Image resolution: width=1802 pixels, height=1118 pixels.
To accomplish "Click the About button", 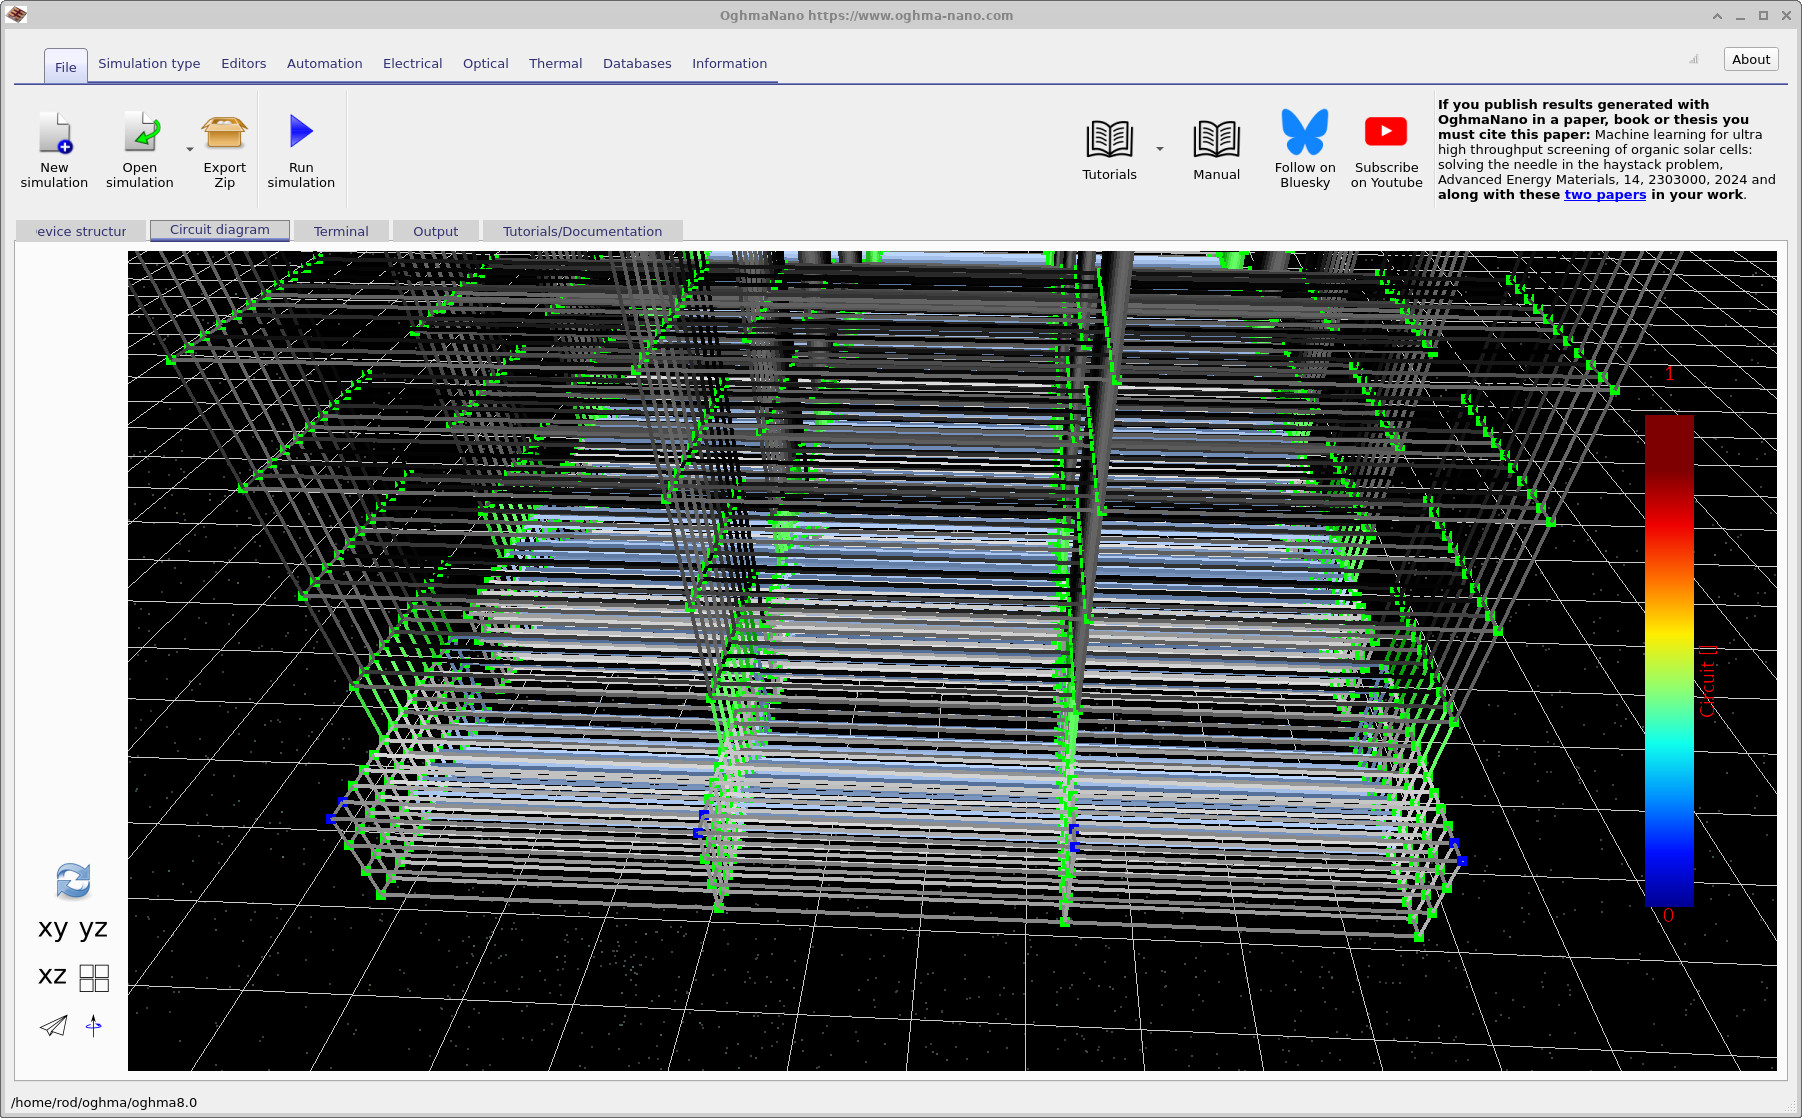I will (x=1750, y=59).
